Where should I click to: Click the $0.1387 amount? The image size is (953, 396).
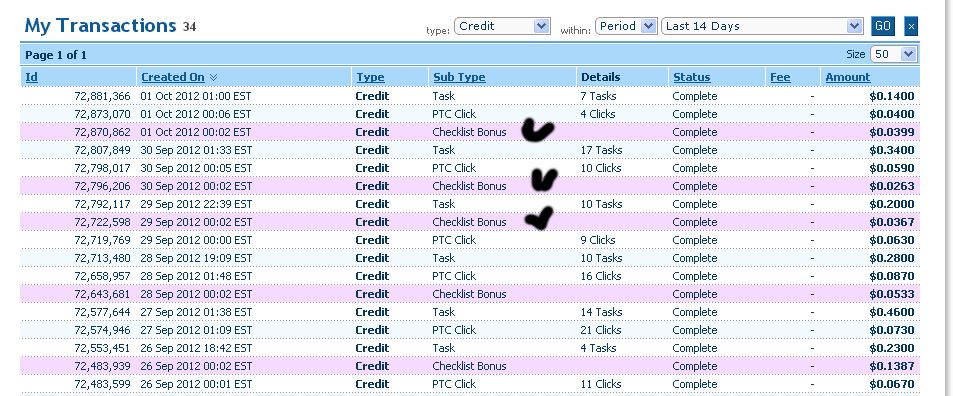click(x=892, y=366)
